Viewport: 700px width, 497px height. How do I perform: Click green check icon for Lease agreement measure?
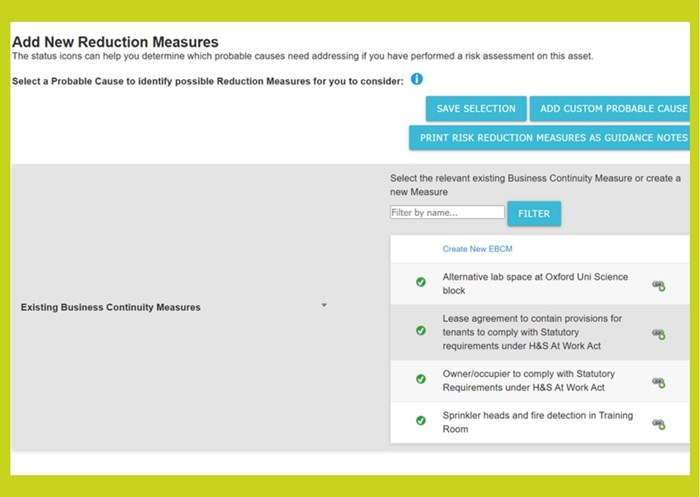coord(421,330)
